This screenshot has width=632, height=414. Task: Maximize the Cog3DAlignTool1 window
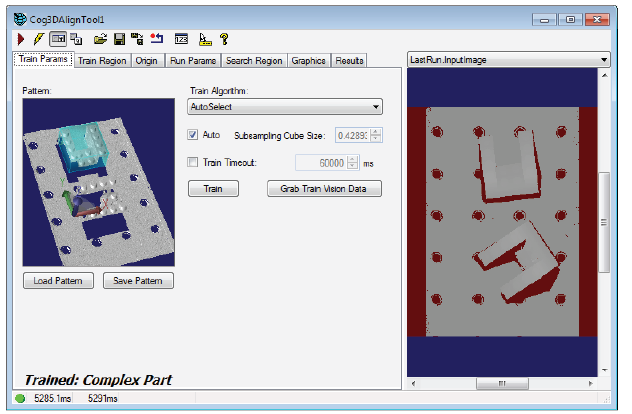tap(570, 19)
